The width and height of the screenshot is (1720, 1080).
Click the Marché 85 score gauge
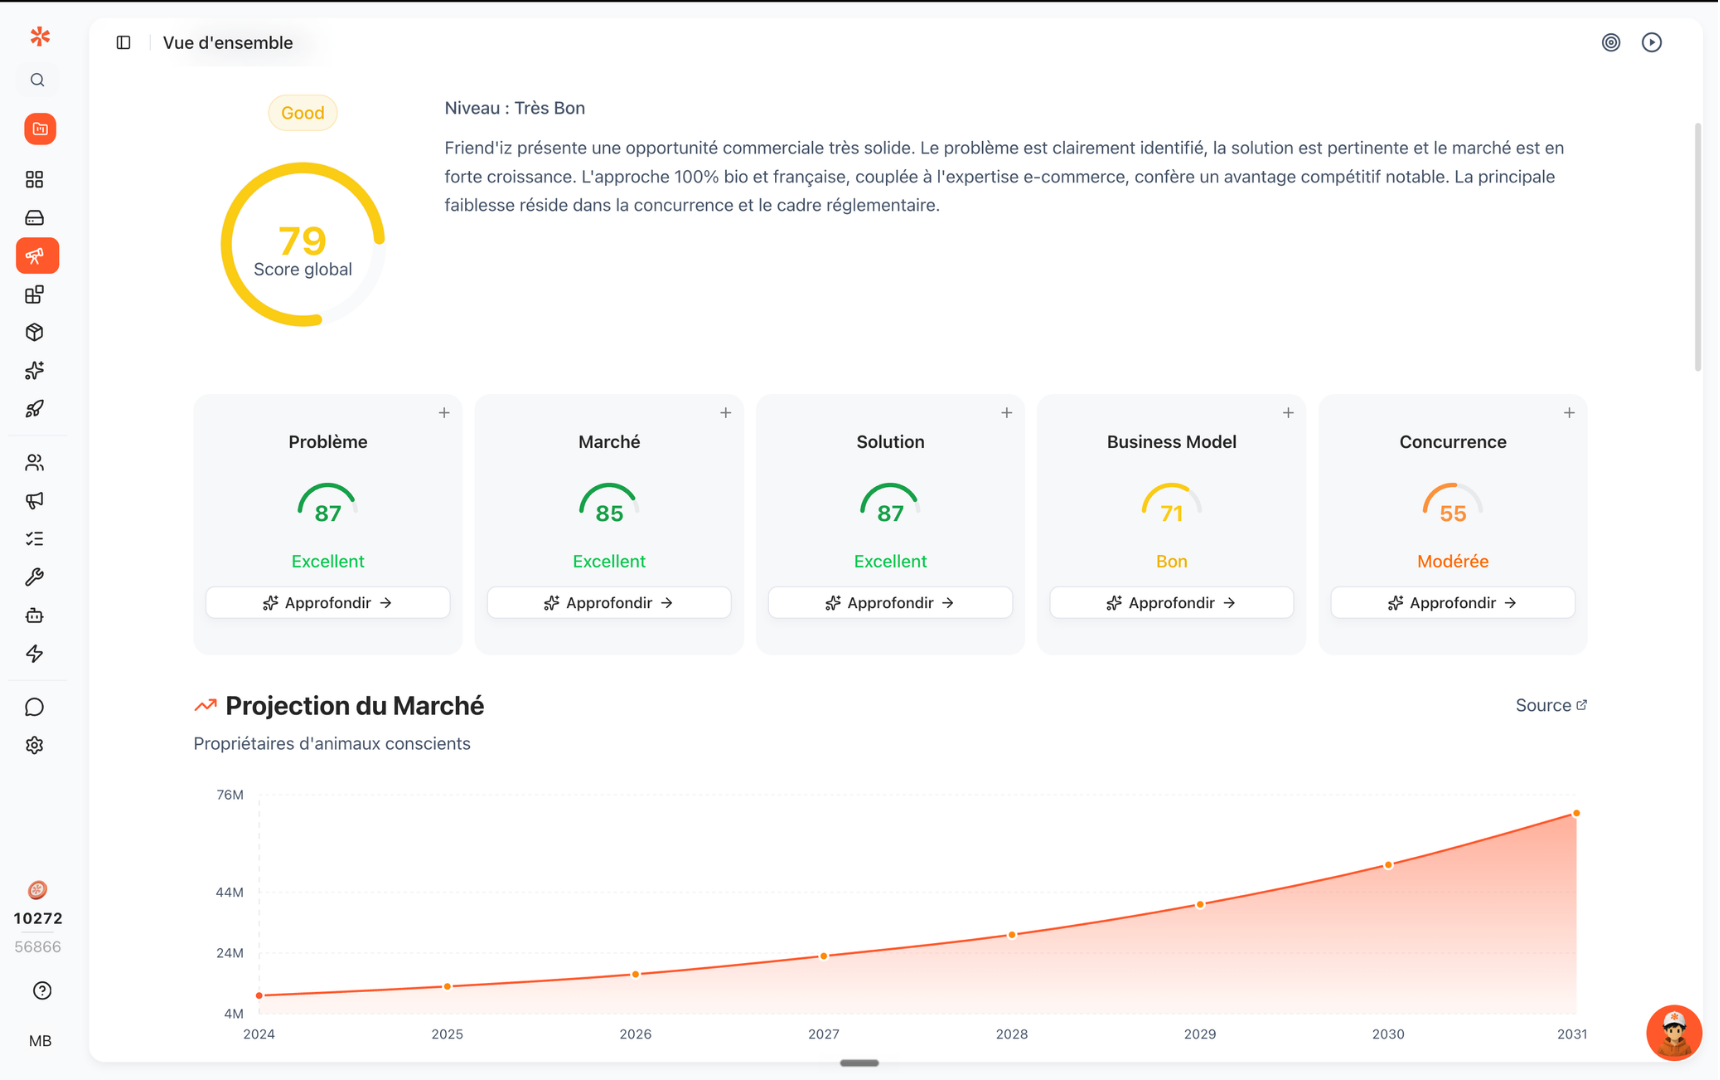(x=609, y=505)
